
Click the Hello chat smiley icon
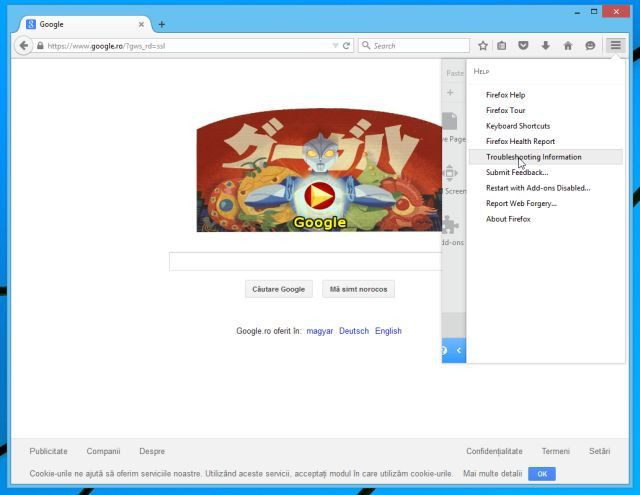[x=590, y=45]
